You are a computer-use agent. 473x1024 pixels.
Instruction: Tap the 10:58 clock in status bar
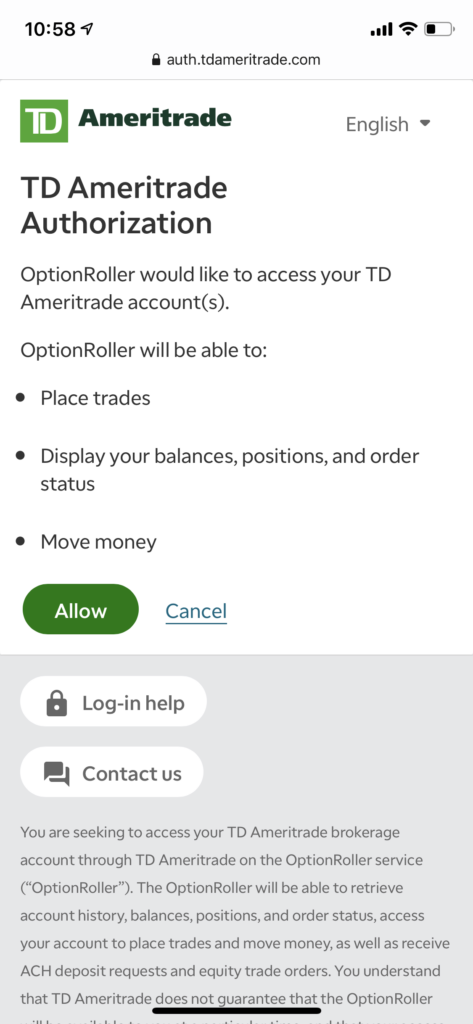(50, 29)
